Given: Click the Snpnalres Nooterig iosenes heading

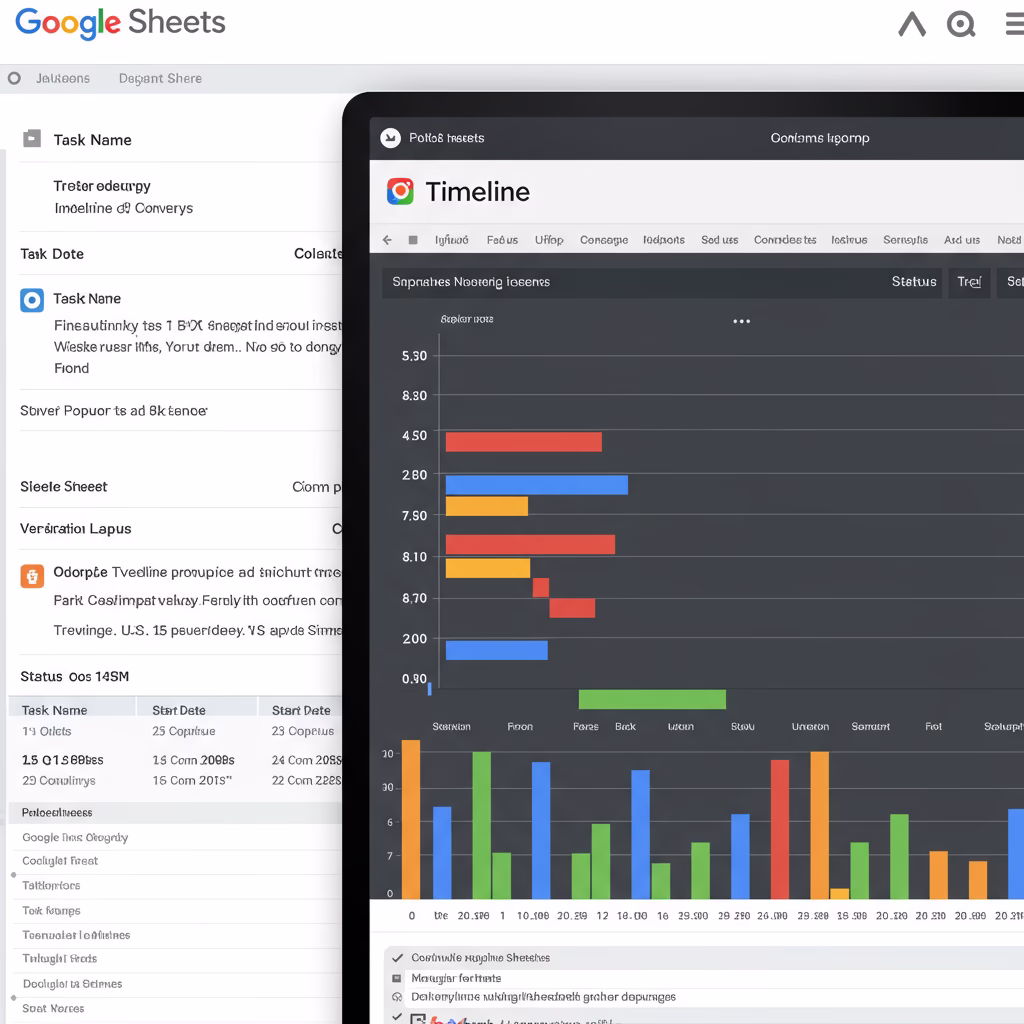Looking at the screenshot, I should coord(471,281).
